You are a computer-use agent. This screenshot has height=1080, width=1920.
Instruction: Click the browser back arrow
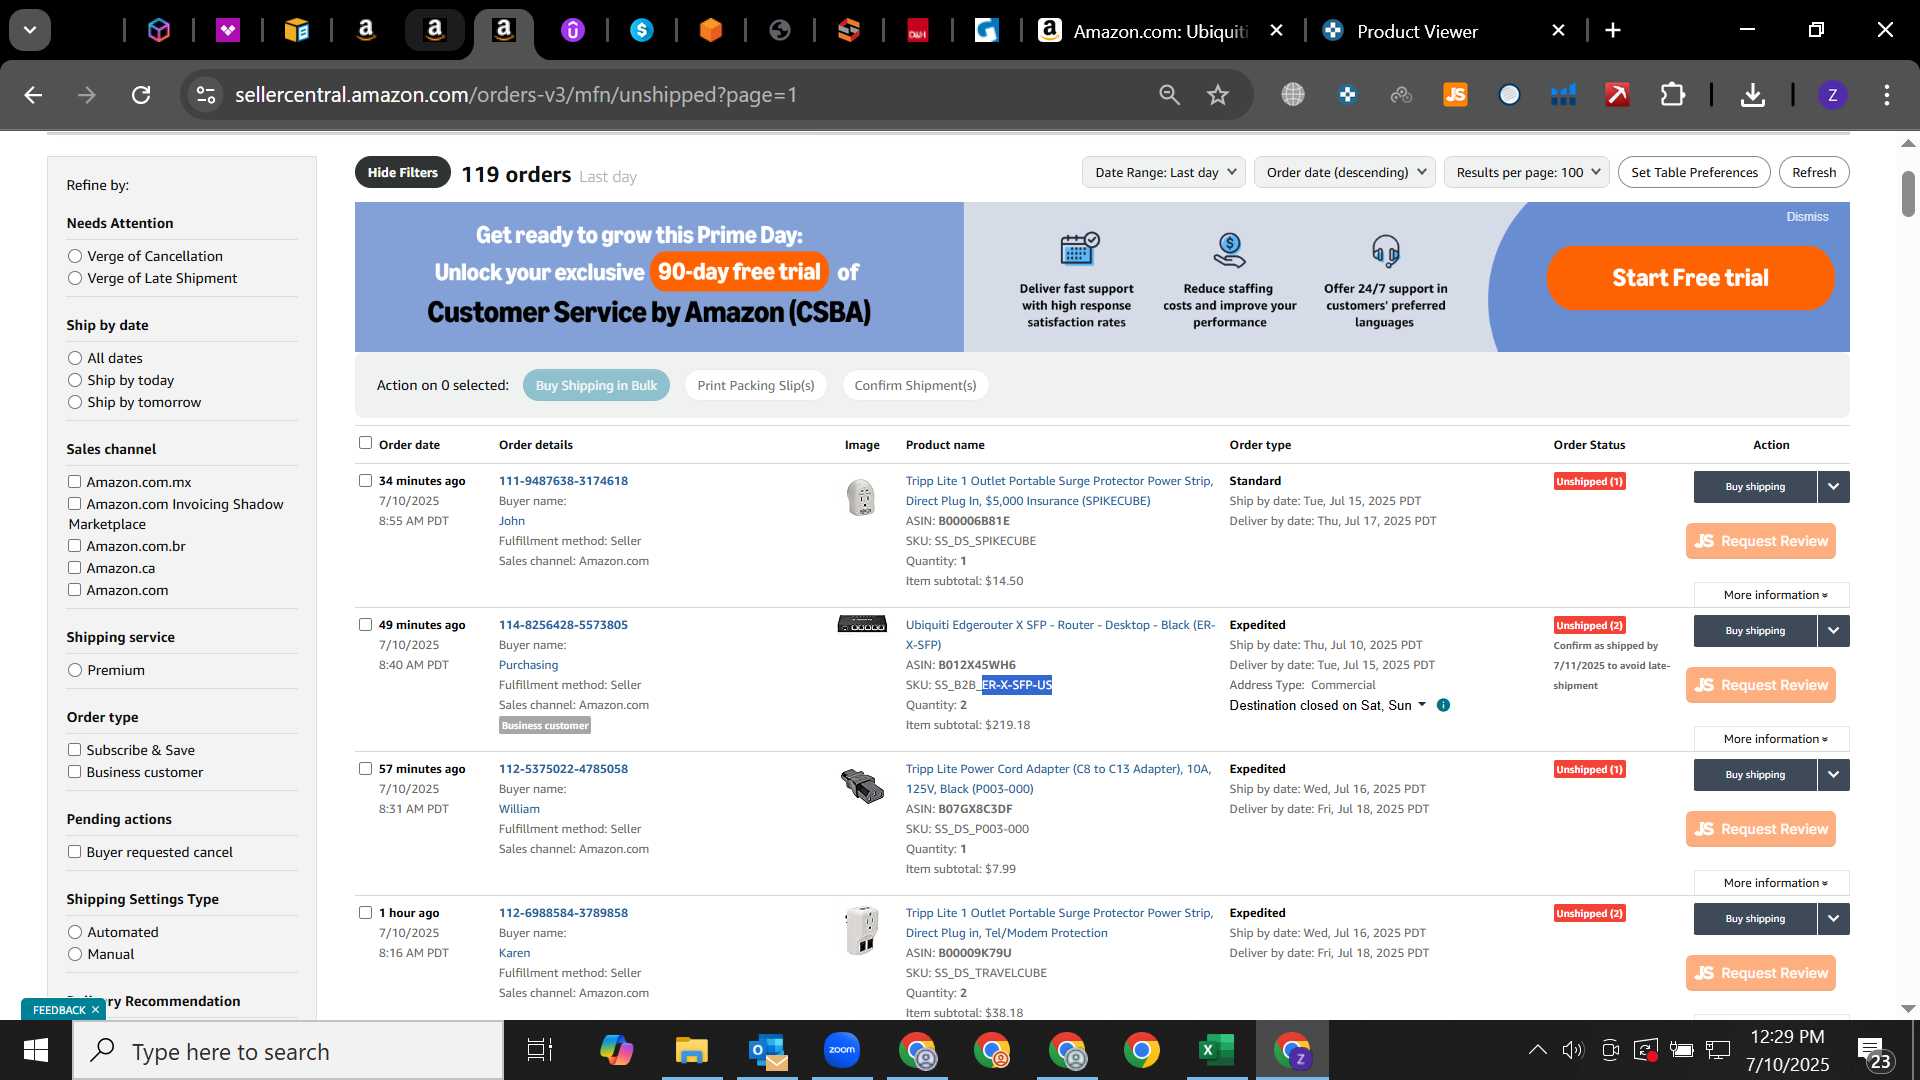tap(33, 95)
